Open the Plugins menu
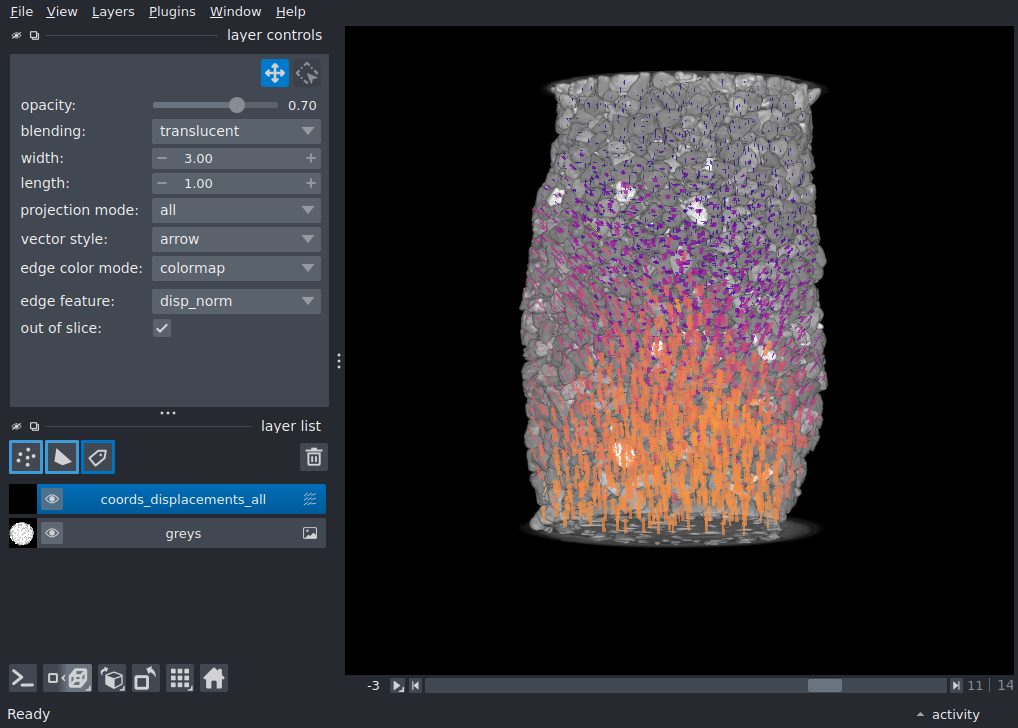This screenshot has height=728, width=1018. 172,12
